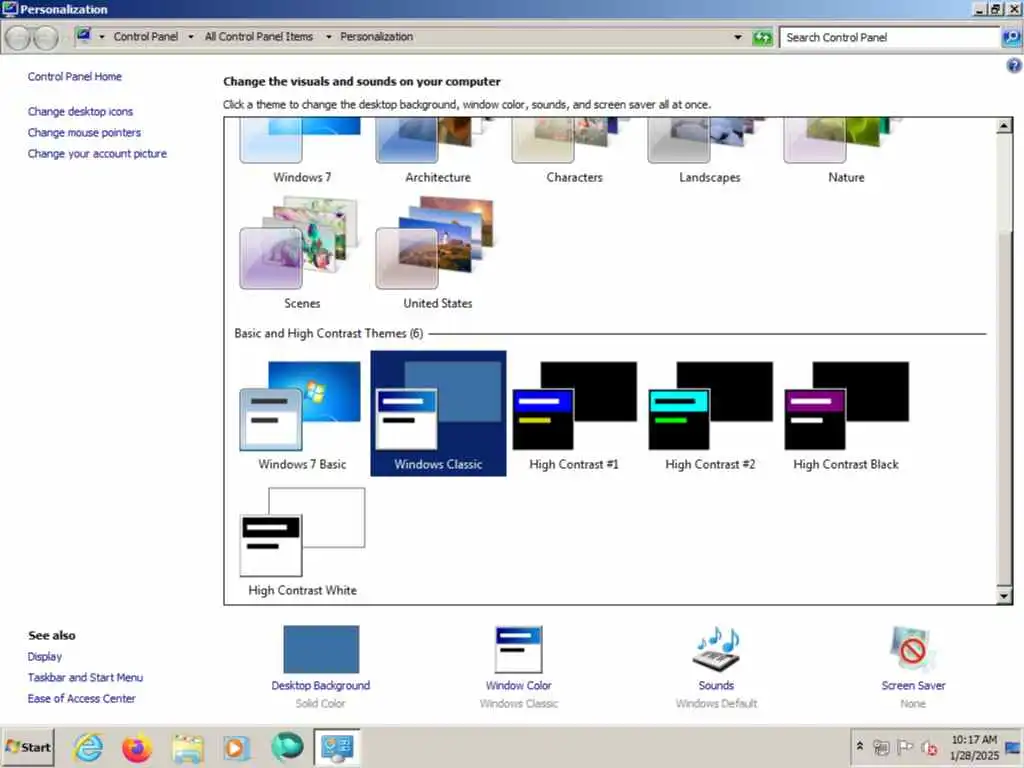Click the search magnifier button
Viewport: 1024px width, 768px height.
click(1011, 37)
